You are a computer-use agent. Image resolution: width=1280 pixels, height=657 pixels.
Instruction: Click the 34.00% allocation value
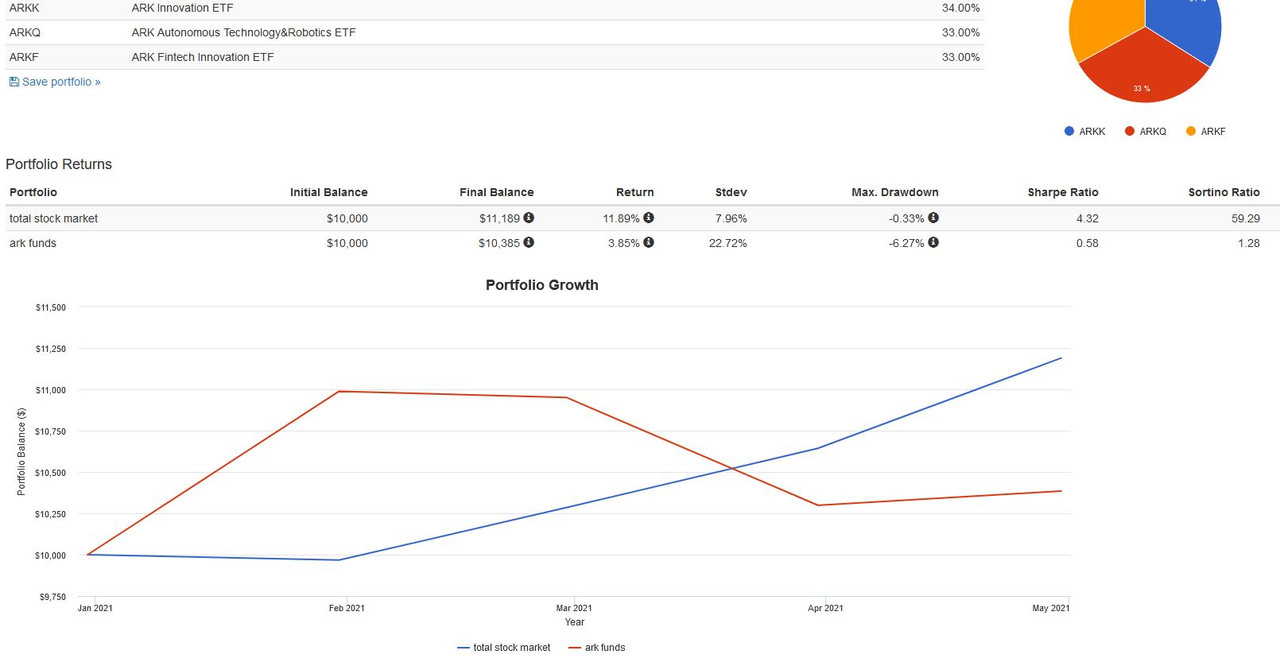(x=961, y=8)
